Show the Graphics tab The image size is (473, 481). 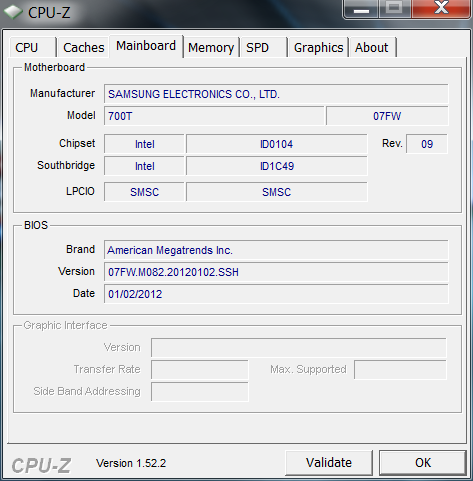318,47
